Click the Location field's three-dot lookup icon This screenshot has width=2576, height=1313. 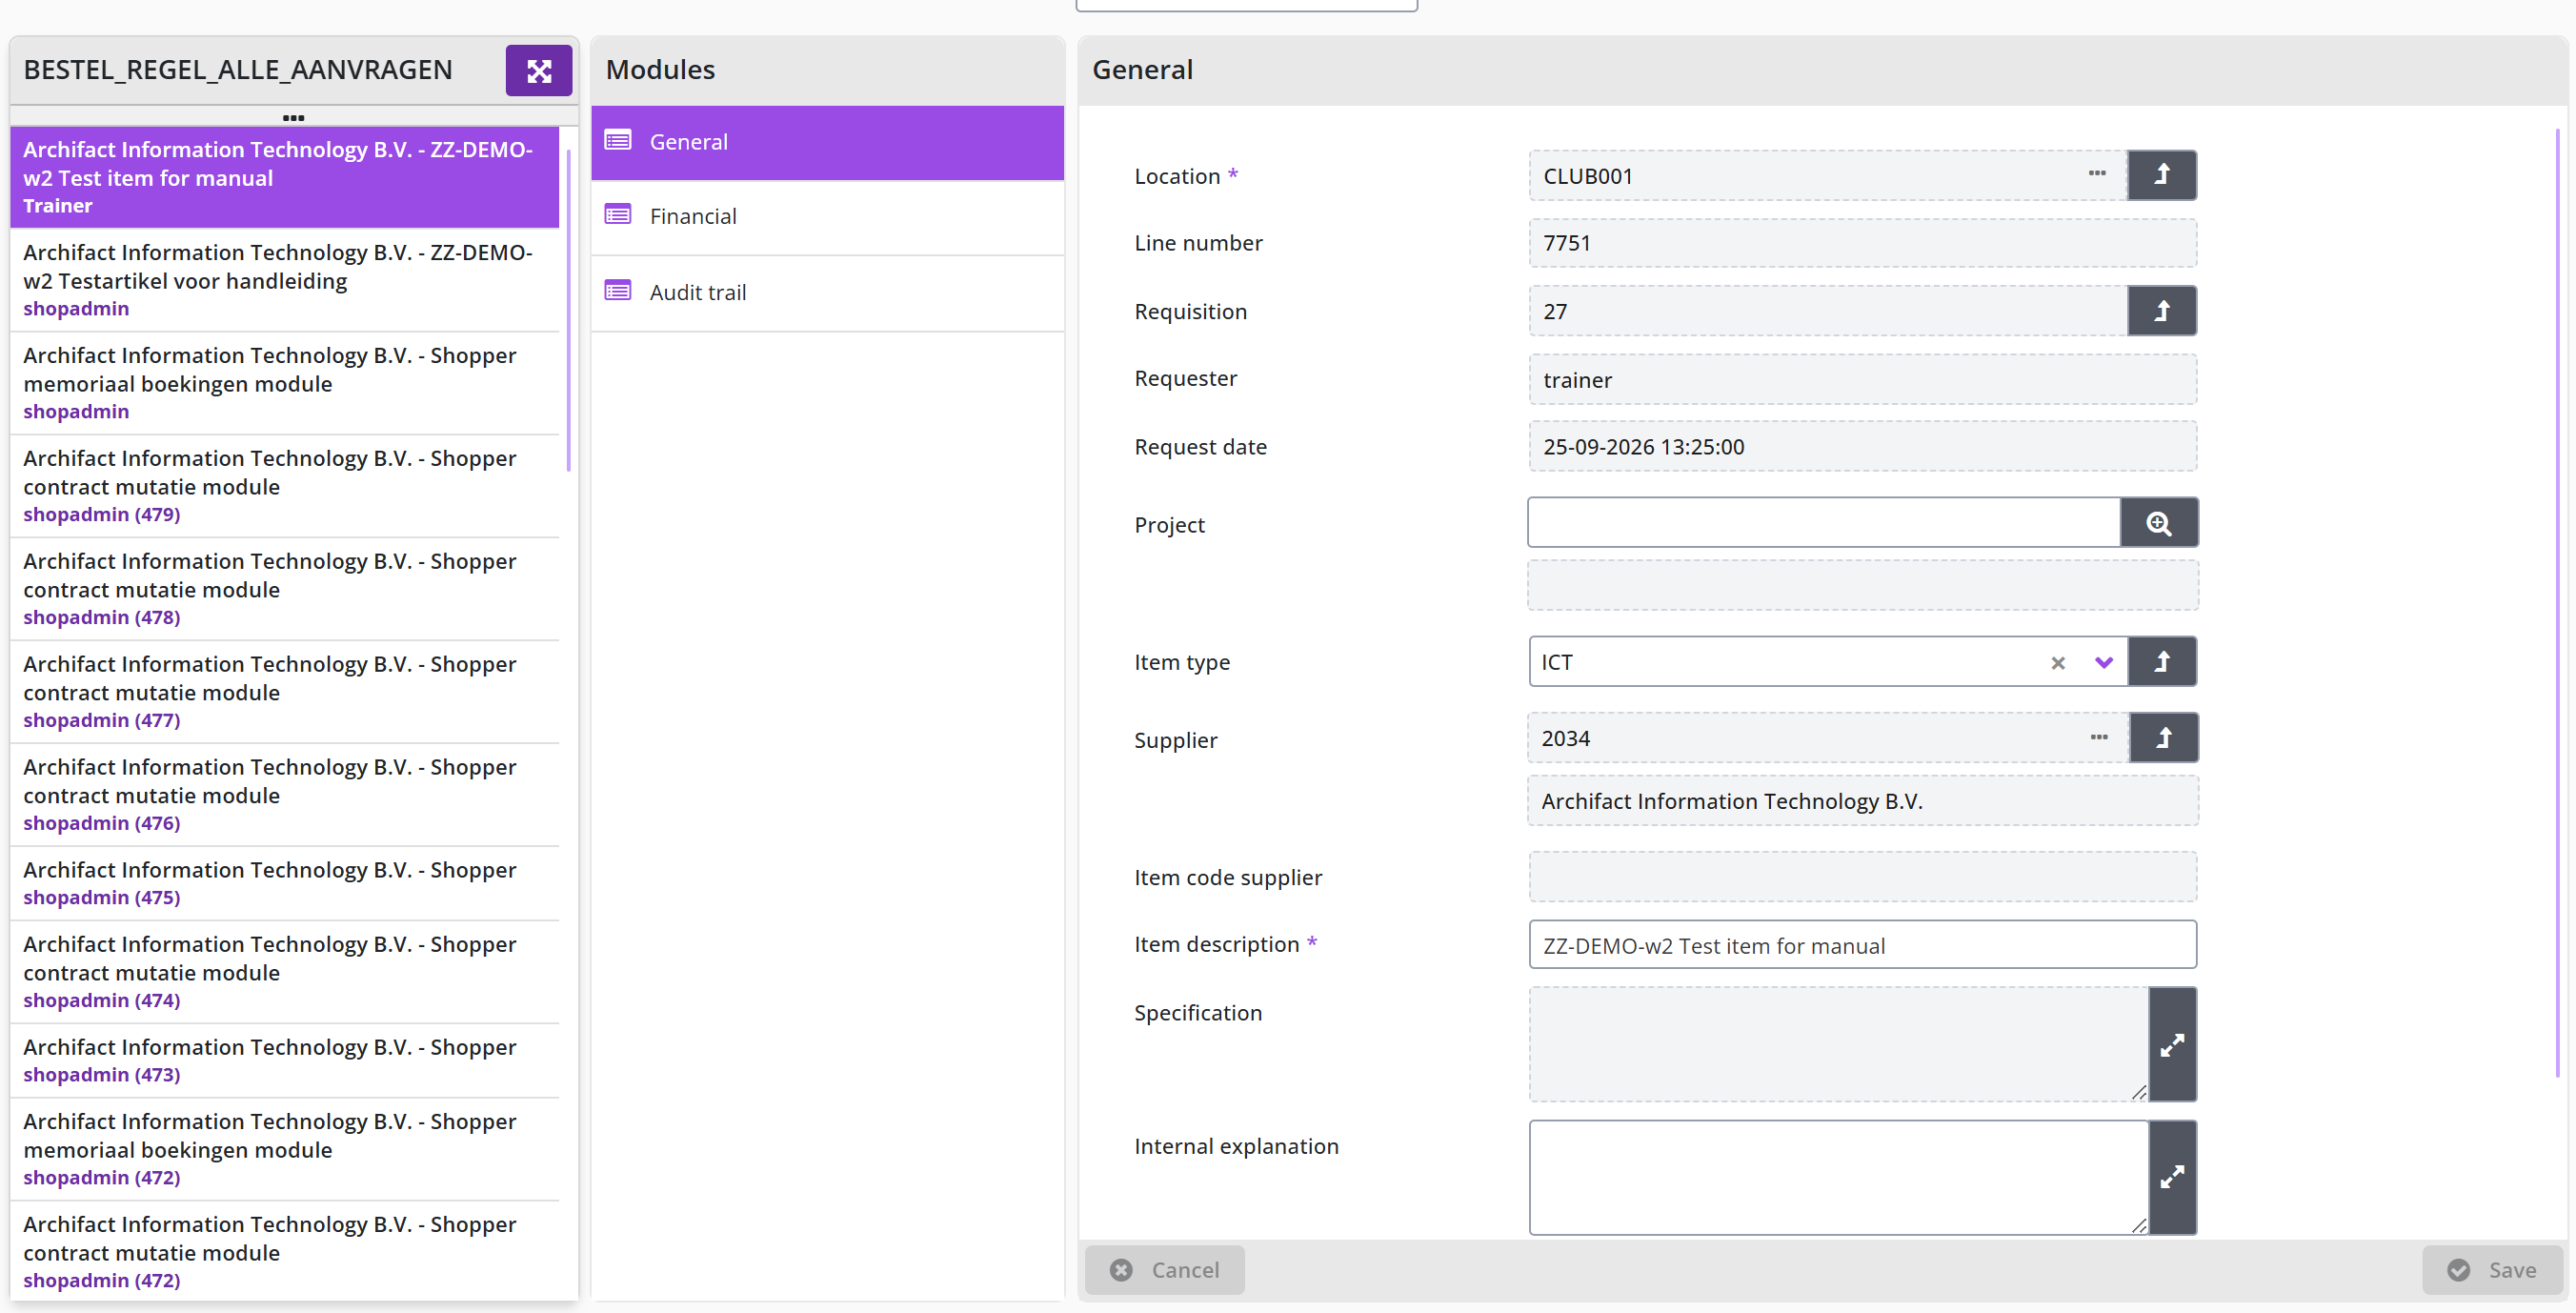[x=2097, y=173]
